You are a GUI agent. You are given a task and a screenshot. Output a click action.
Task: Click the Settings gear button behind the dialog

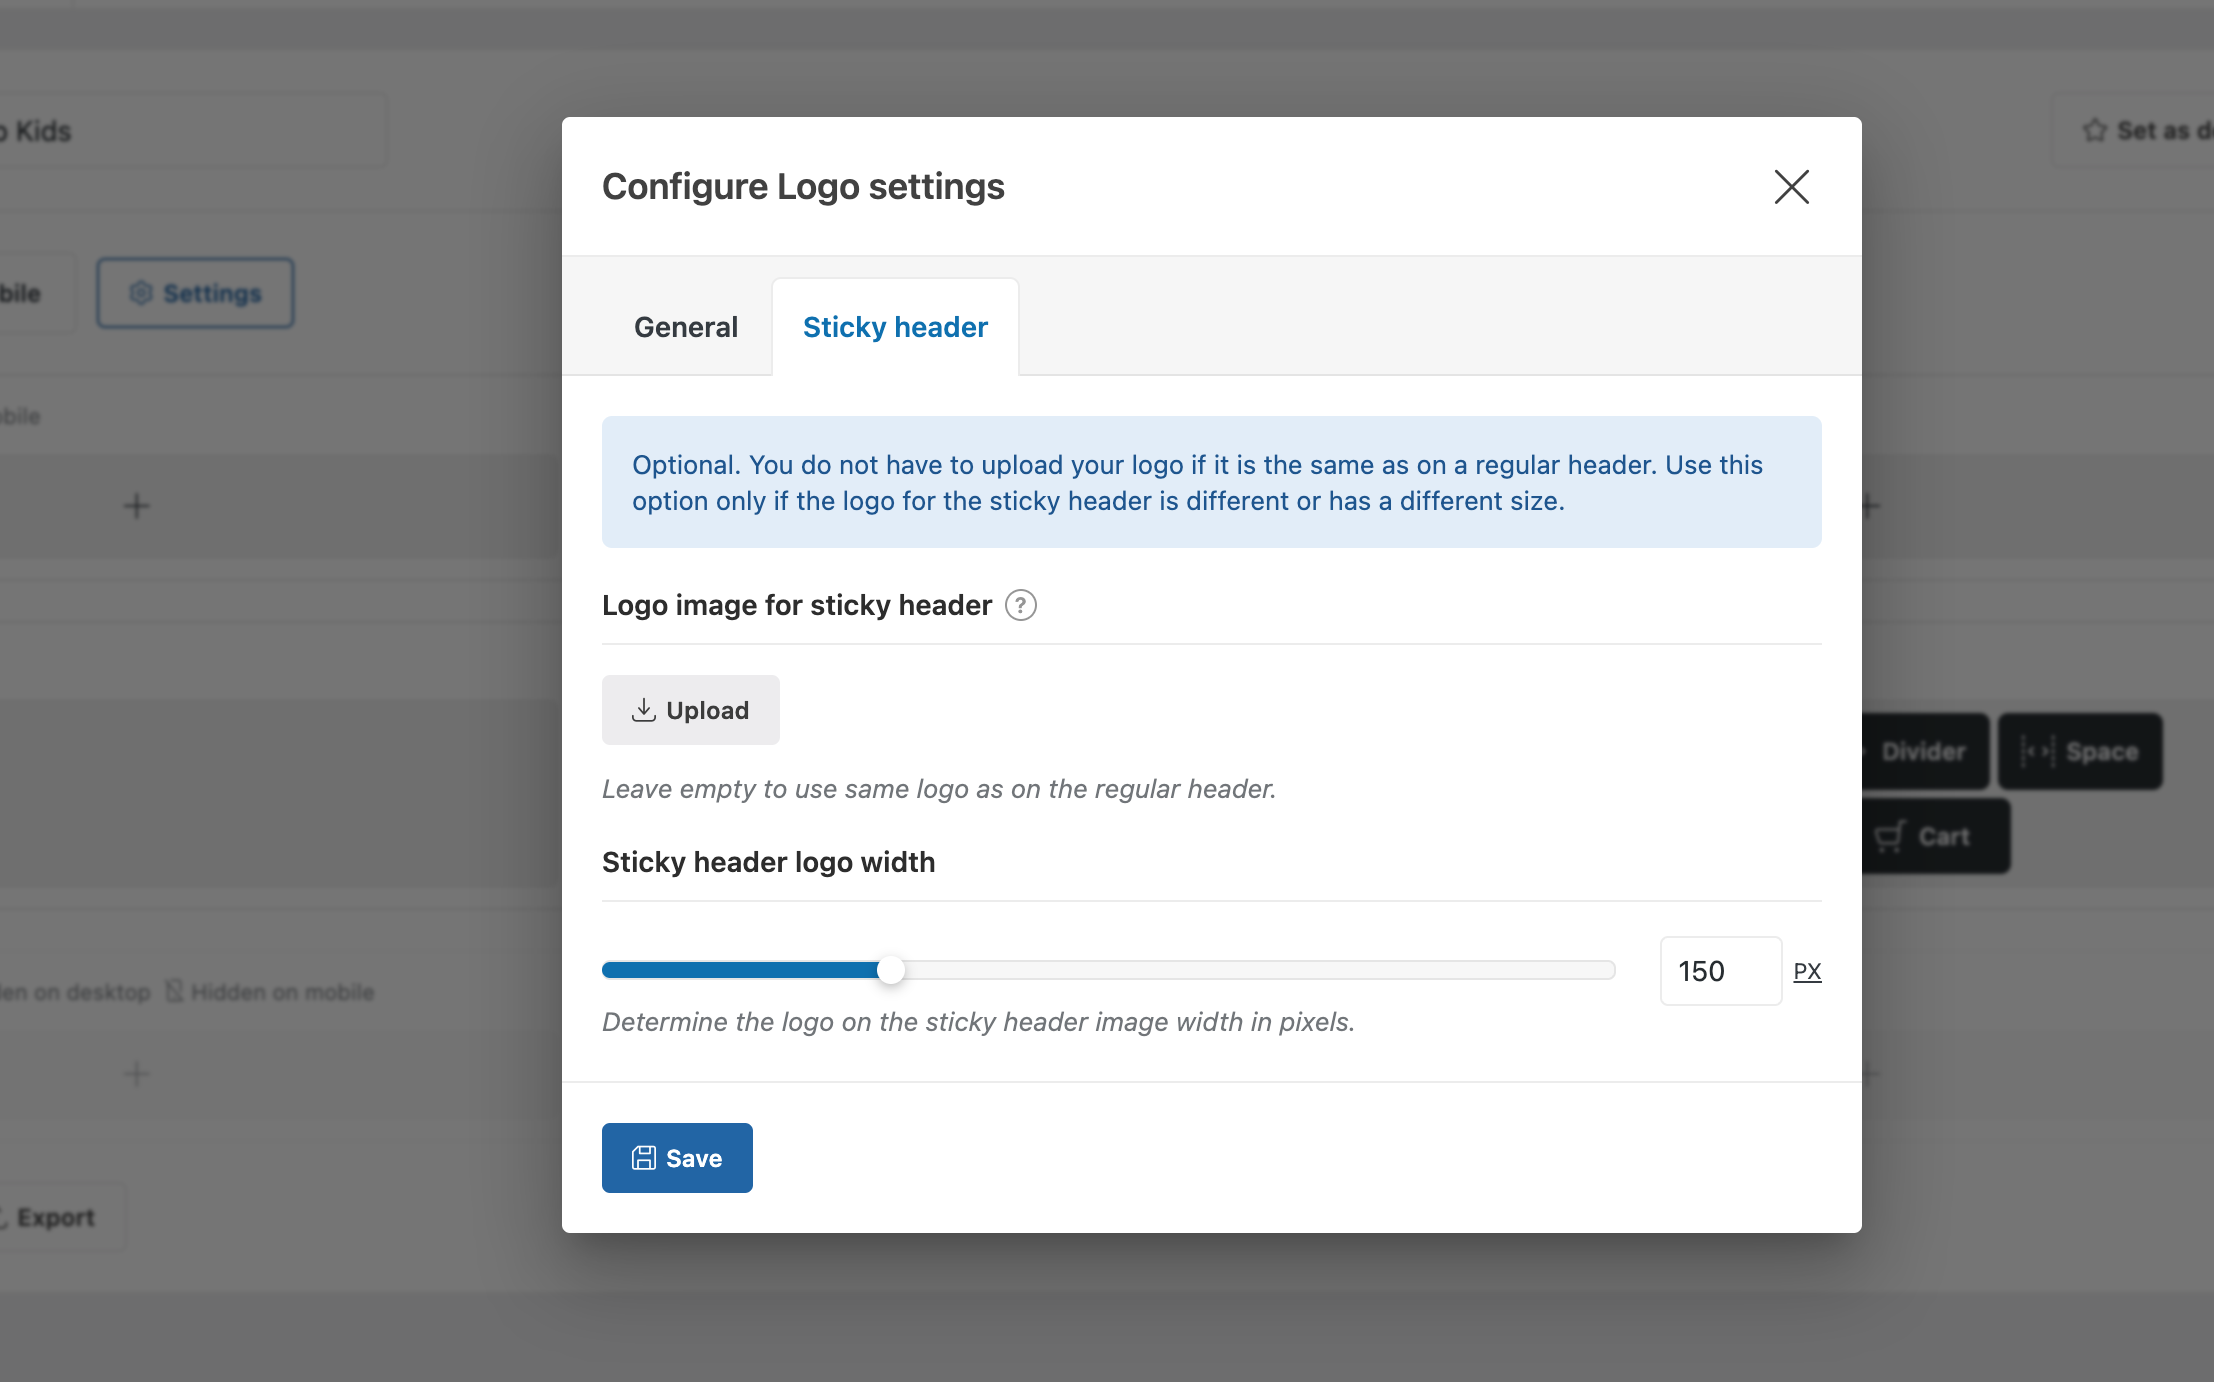point(195,293)
